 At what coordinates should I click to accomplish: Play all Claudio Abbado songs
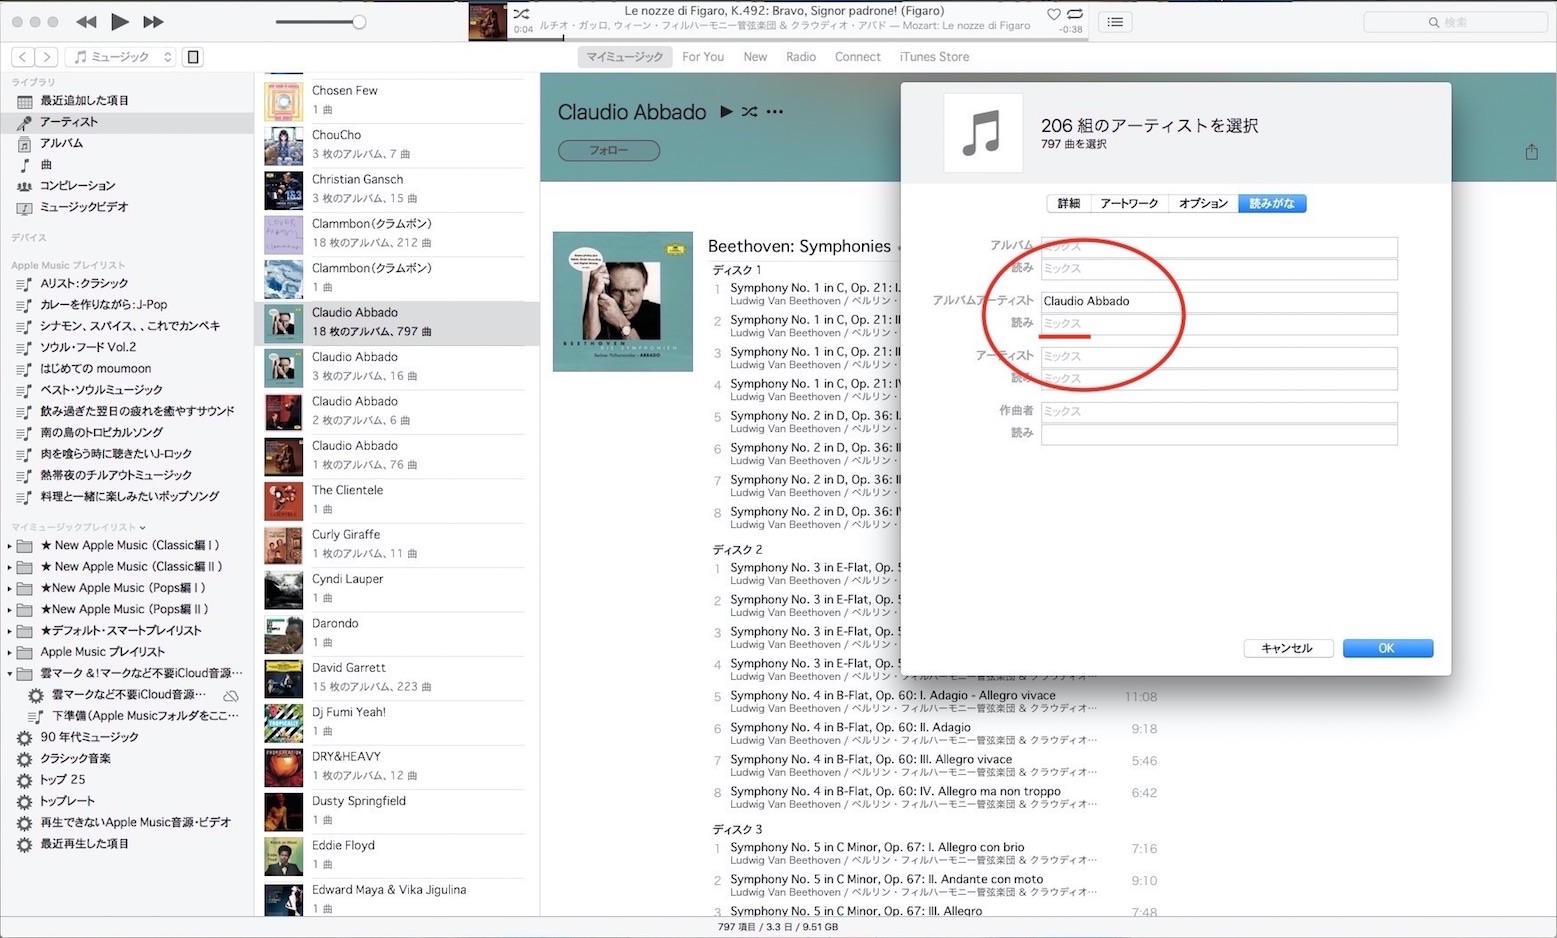click(x=726, y=112)
